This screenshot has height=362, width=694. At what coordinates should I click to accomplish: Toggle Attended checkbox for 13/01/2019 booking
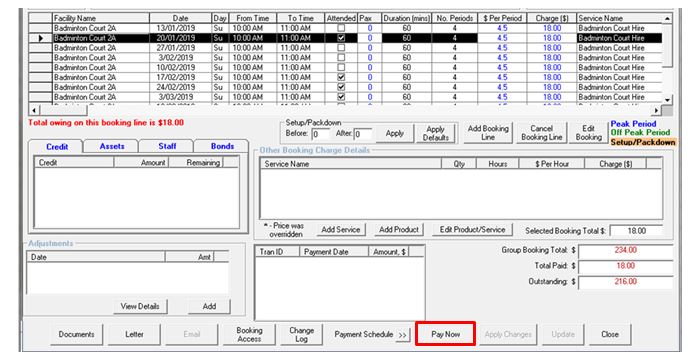341,28
